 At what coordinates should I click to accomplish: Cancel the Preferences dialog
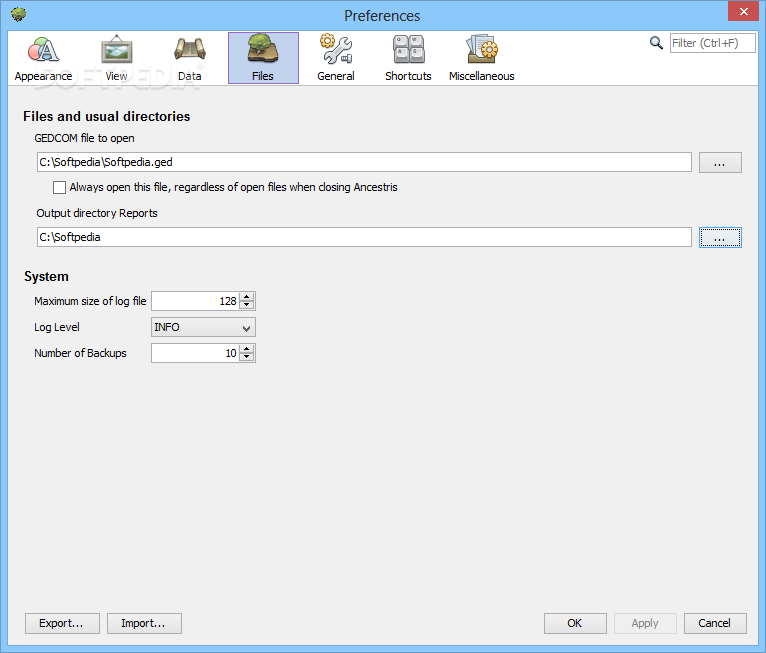pos(715,624)
